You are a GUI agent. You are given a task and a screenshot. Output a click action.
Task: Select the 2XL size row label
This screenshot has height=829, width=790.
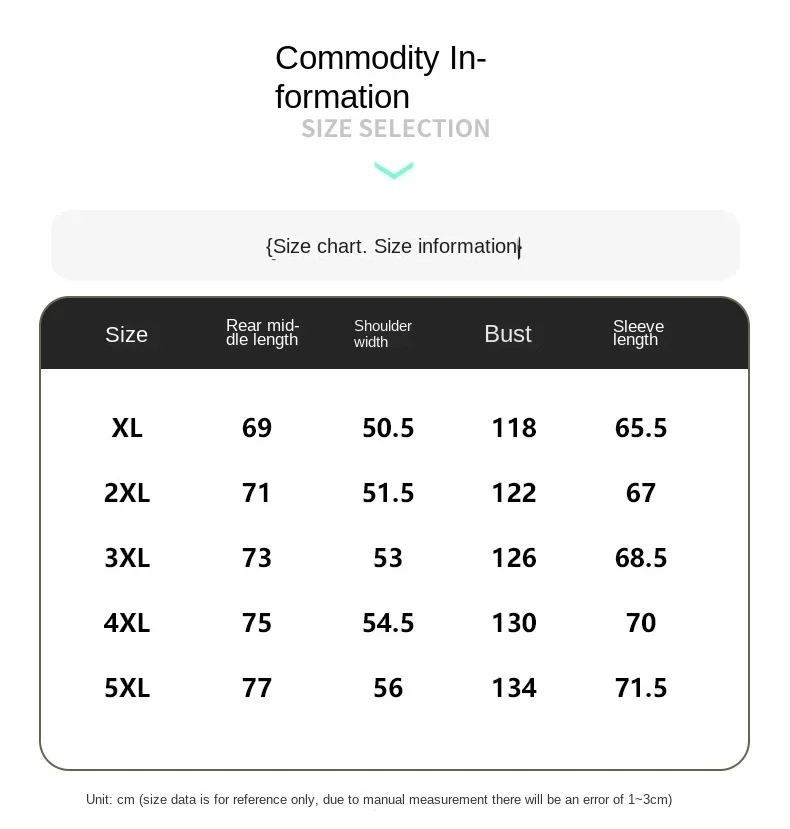[127, 493]
